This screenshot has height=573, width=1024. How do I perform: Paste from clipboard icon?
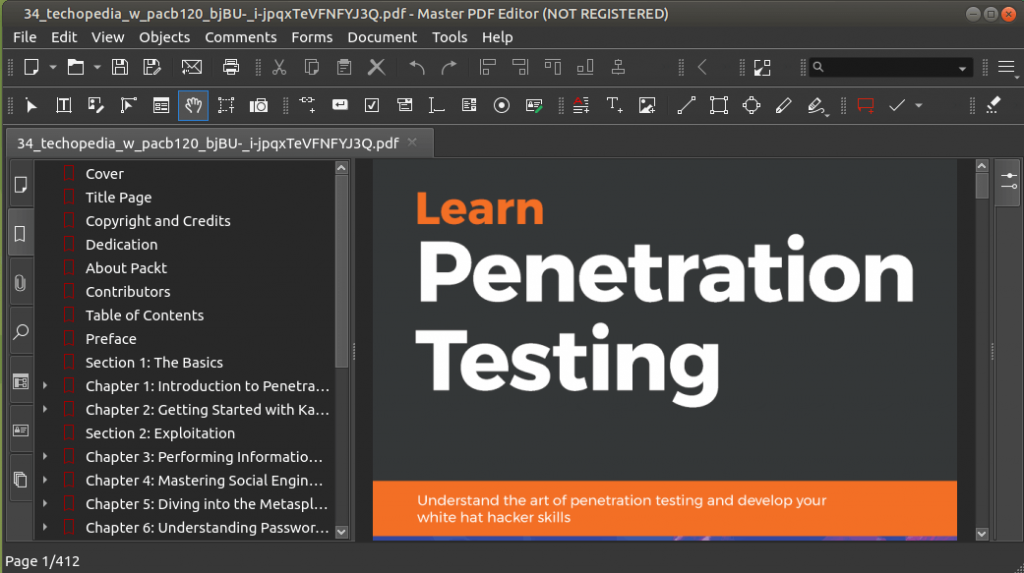(344, 67)
